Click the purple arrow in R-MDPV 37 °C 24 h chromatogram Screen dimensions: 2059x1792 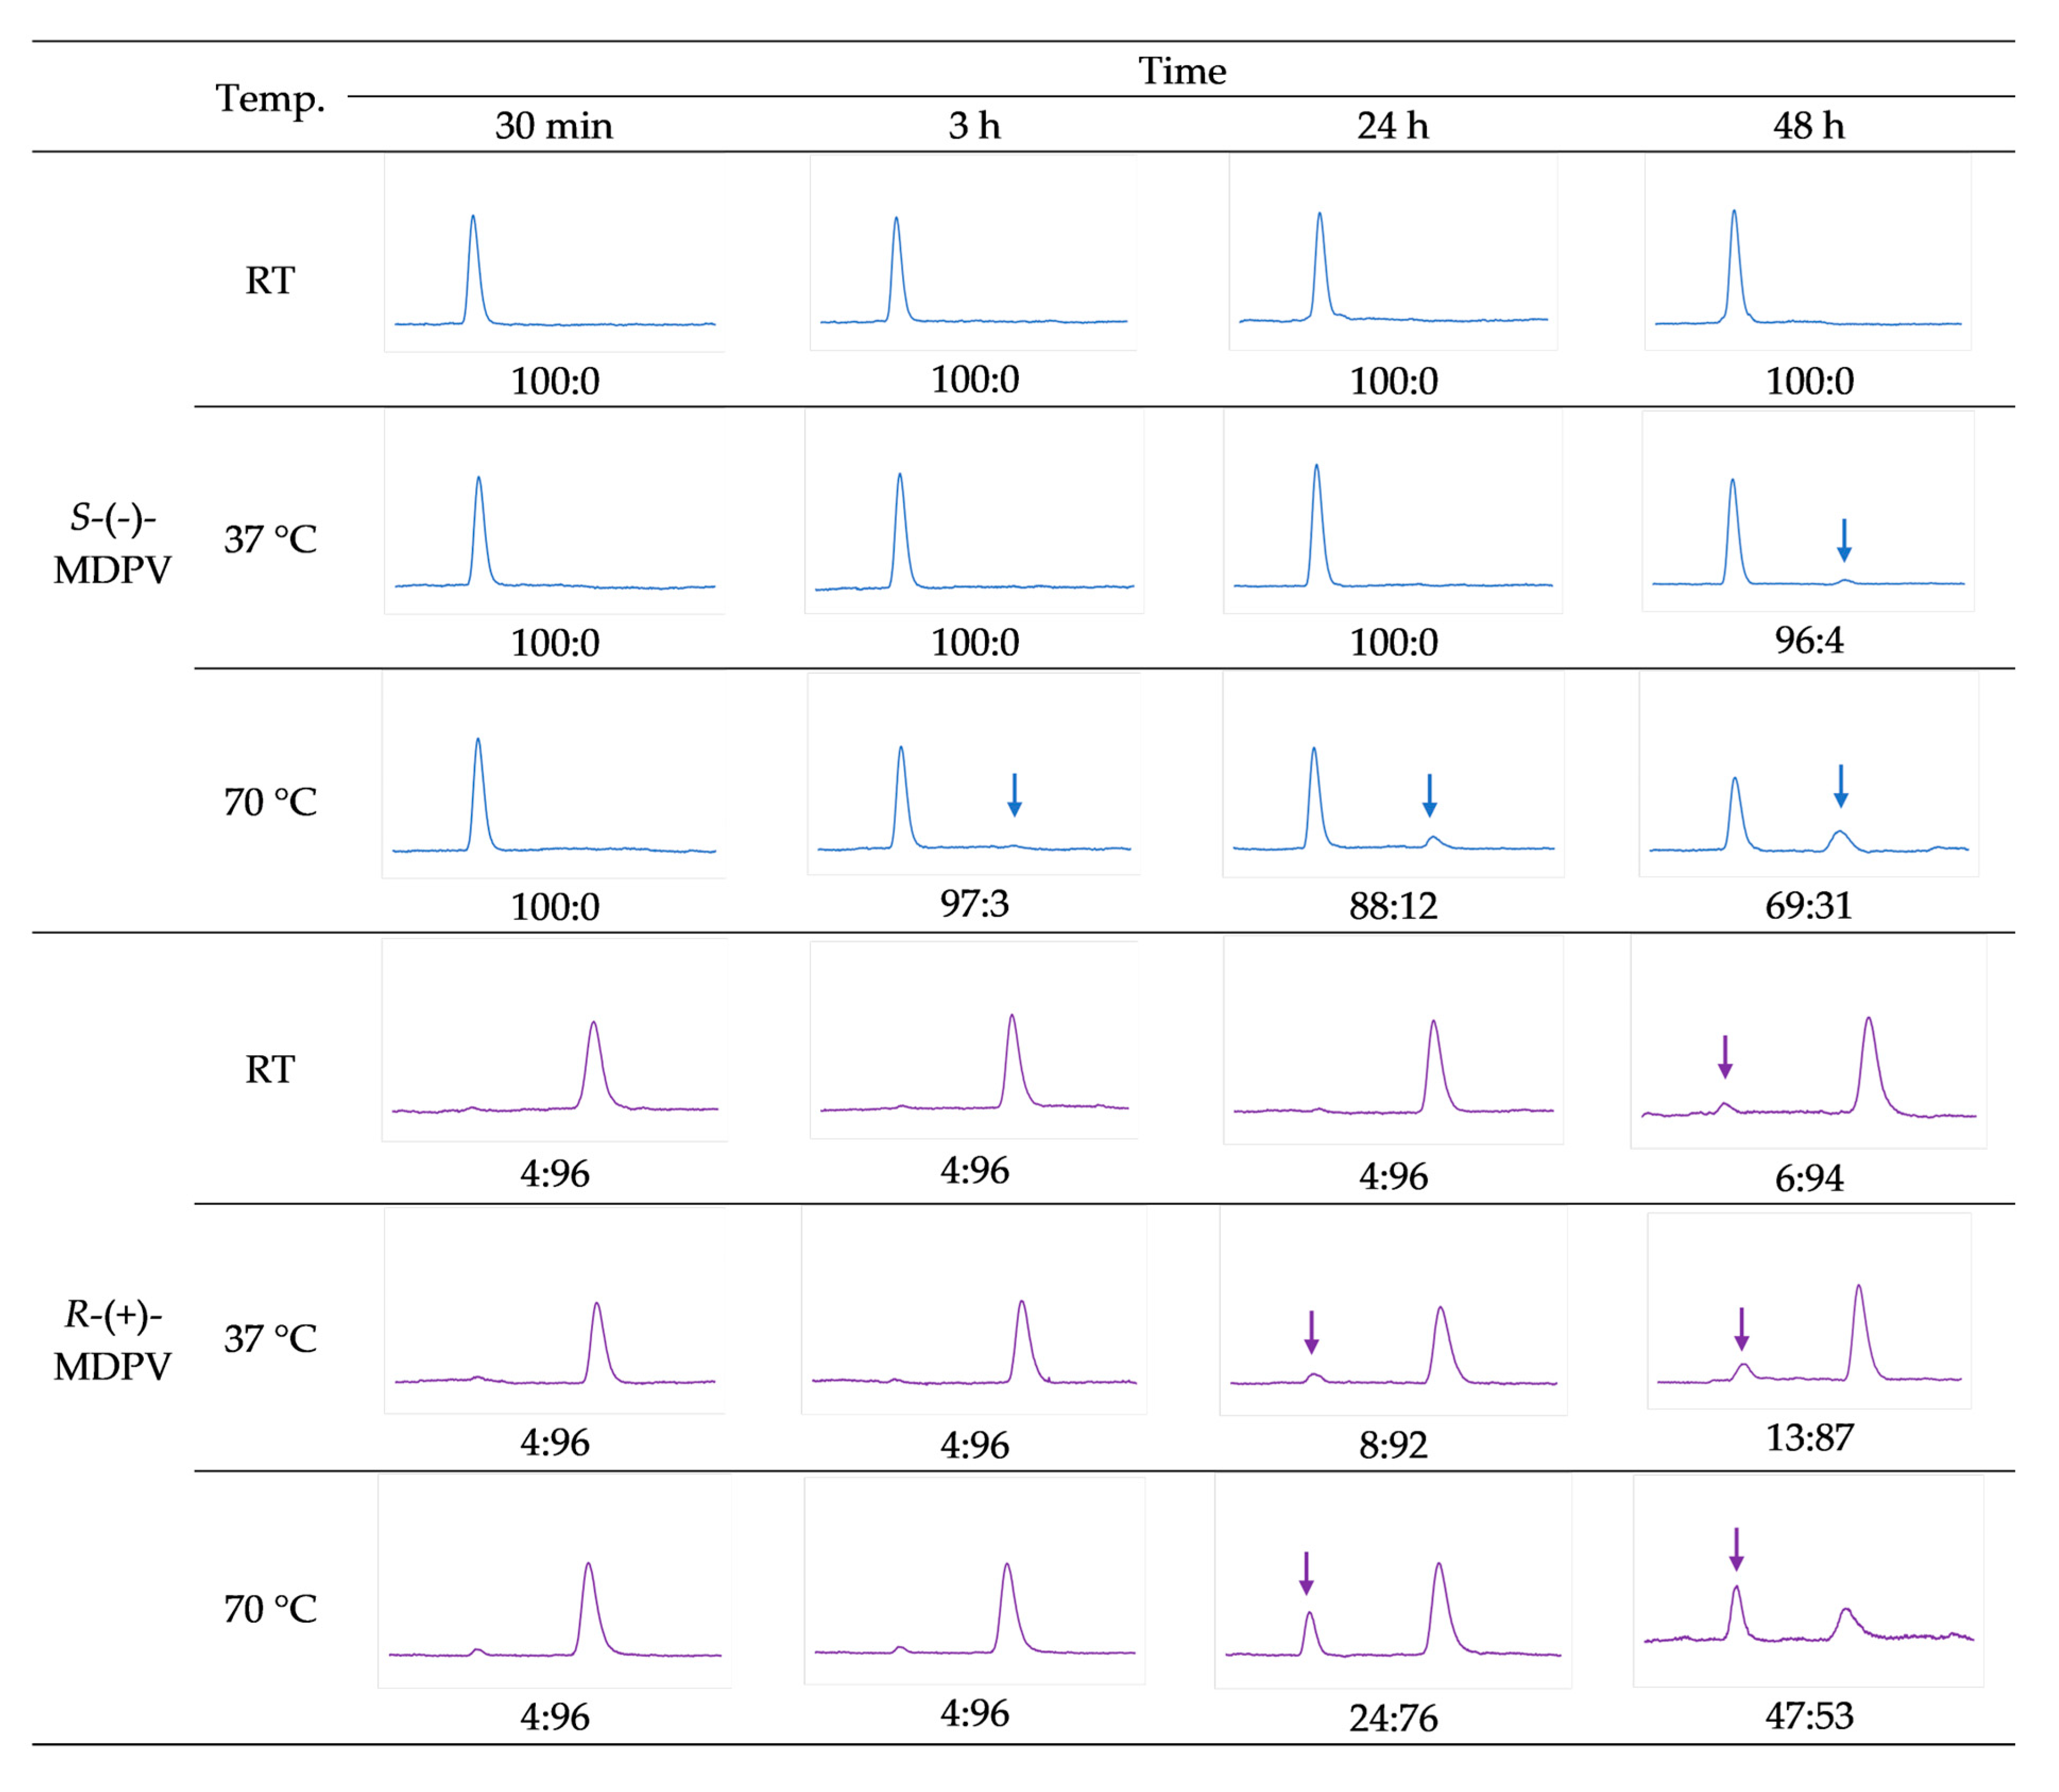point(1312,1332)
